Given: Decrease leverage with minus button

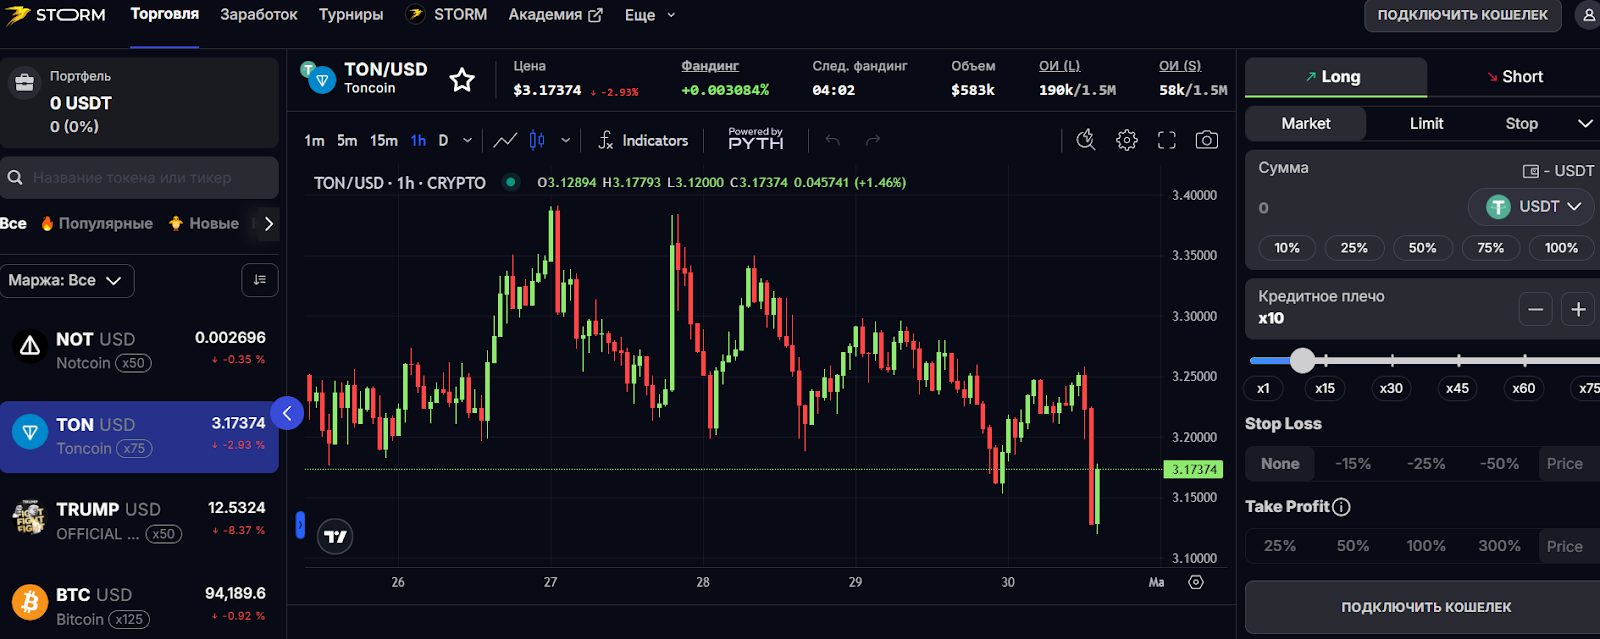Looking at the screenshot, I should point(1535,310).
